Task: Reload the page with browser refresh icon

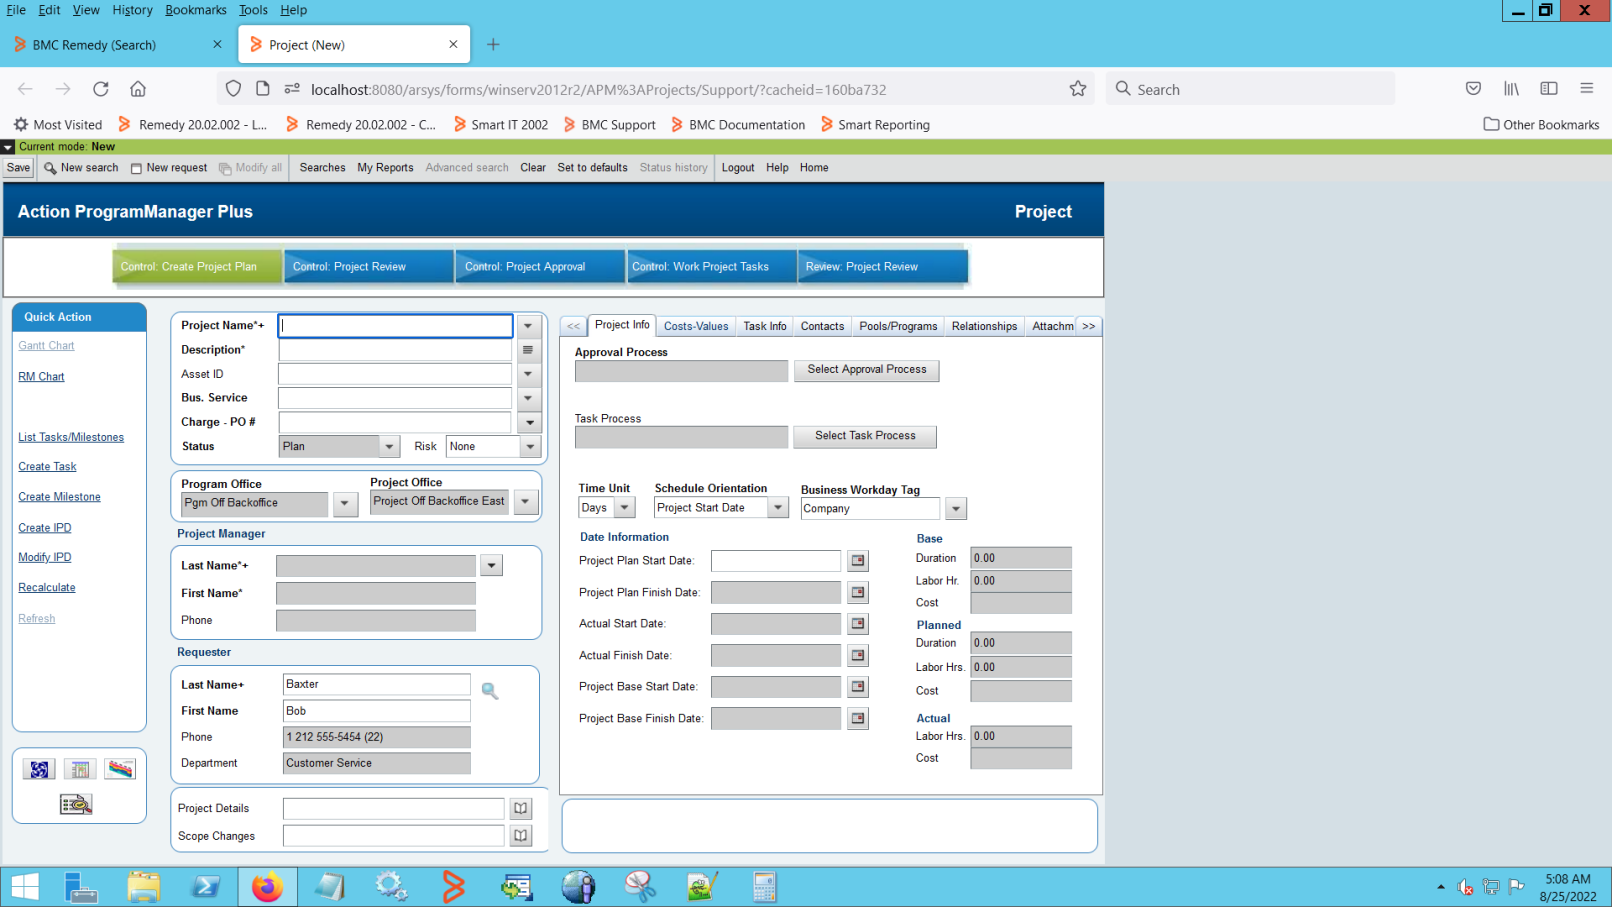Action: click(x=101, y=89)
